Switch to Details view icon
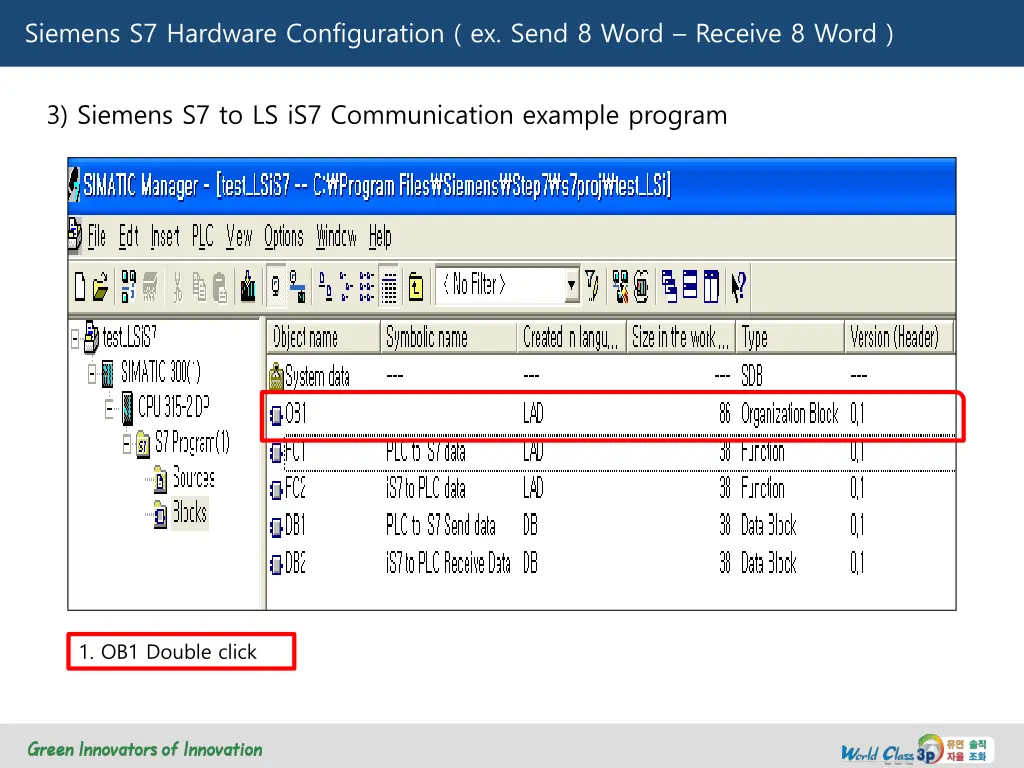 (389, 287)
